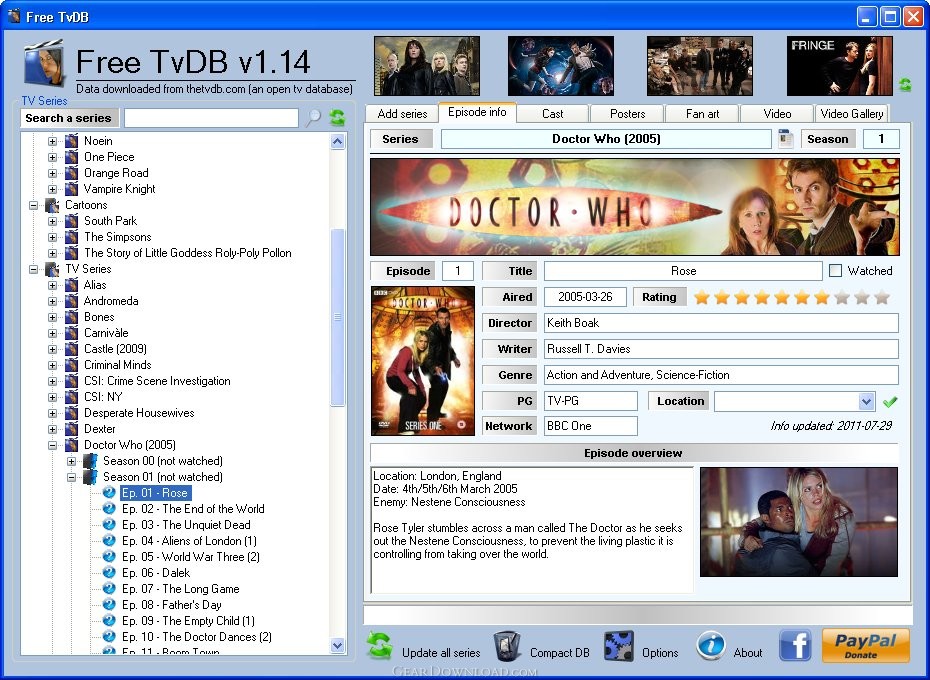The height and width of the screenshot is (680, 930).
Task: Collapse Season 01 of Doctor Who
Action: pos(71,477)
